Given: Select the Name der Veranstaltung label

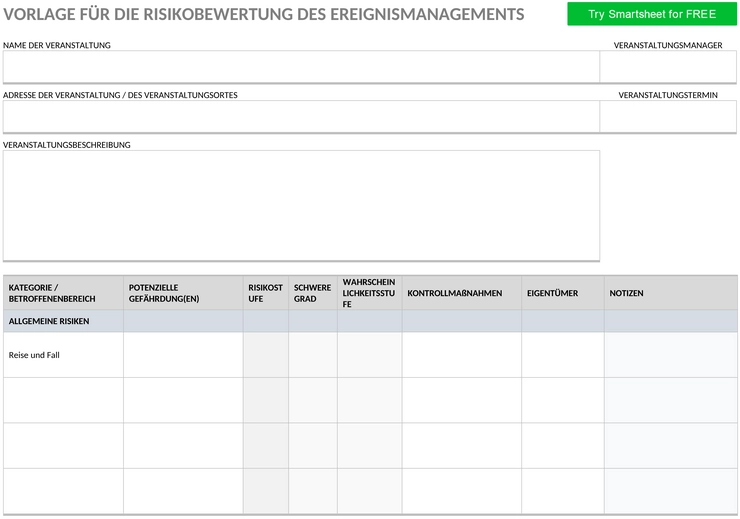Looking at the screenshot, I should (57, 45).
